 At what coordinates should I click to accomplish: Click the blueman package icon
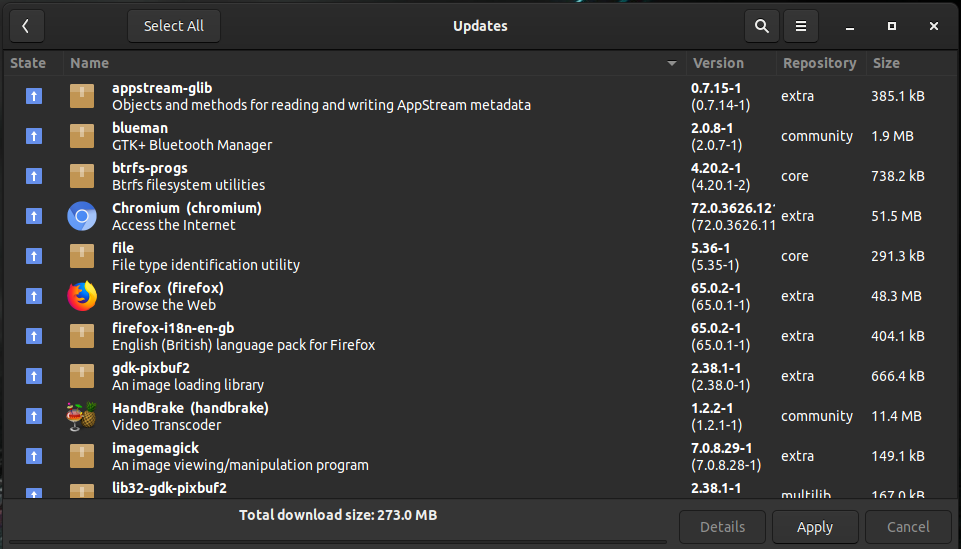[x=82, y=136]
